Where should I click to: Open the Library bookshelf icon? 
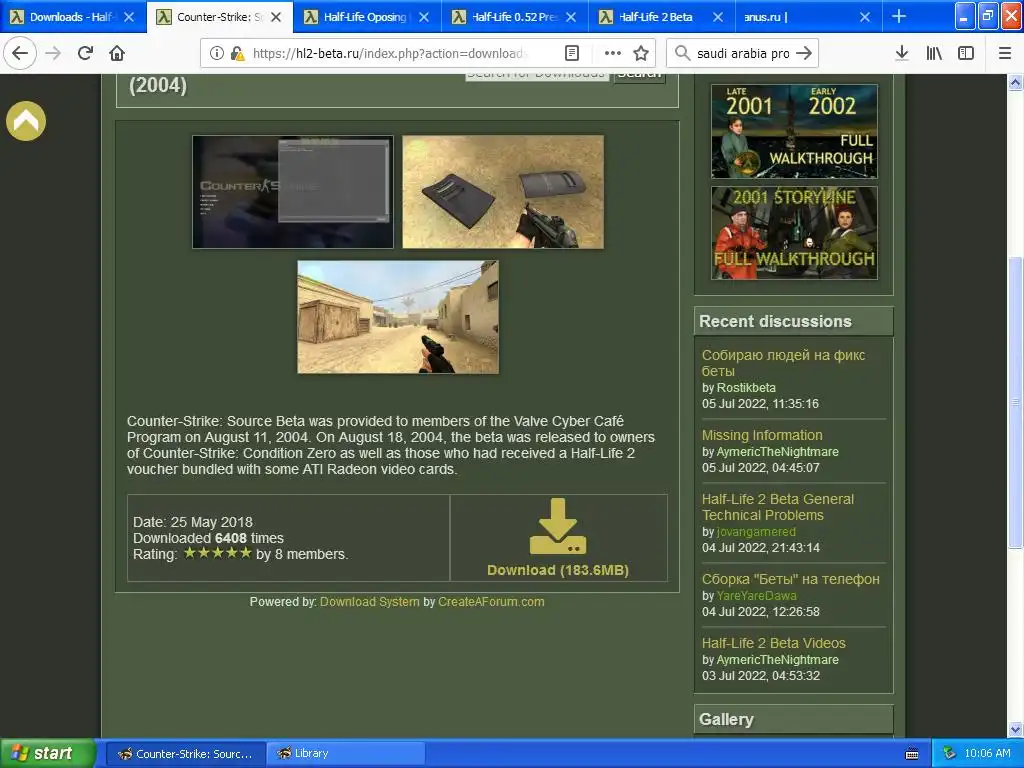pos(934,53)
